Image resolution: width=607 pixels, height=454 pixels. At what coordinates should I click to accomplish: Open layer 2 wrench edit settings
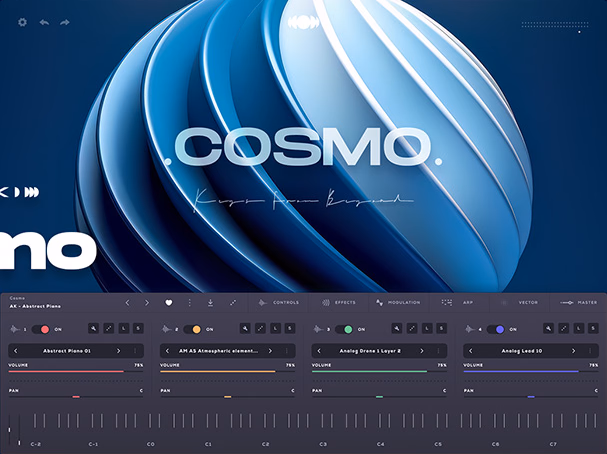pos(245,329)
